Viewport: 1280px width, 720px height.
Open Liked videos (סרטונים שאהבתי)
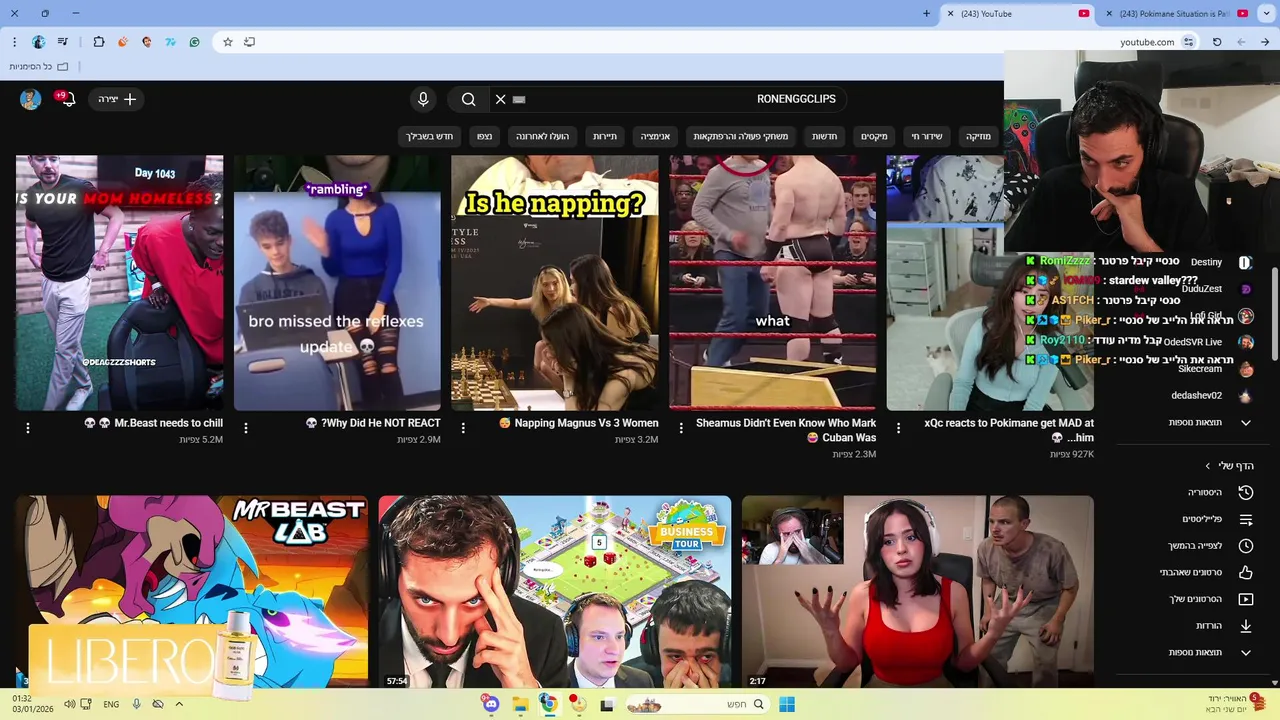coord(1205,572)
